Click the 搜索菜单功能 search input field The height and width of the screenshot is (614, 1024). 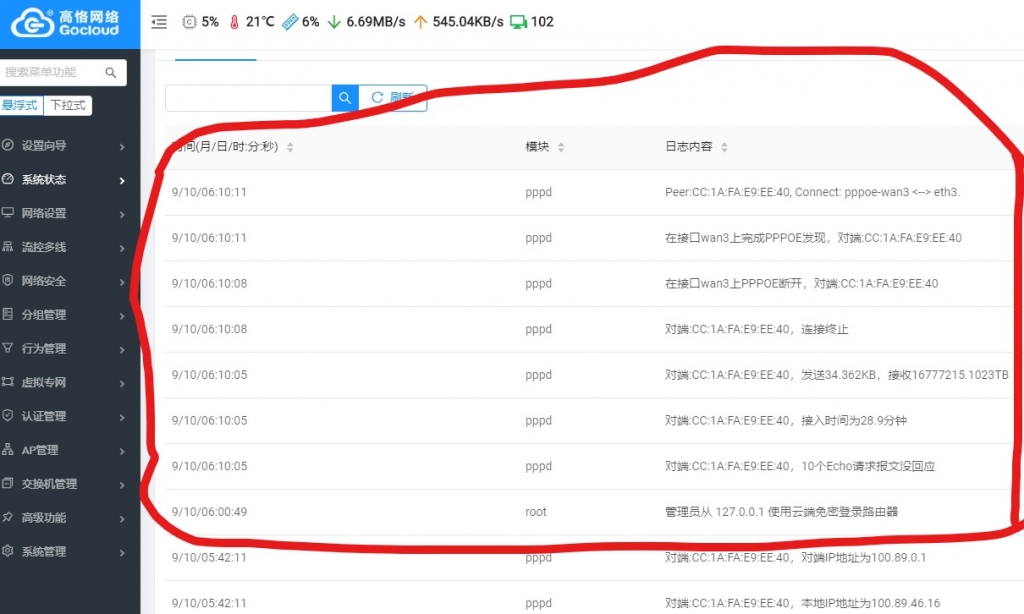pos(55,72)
